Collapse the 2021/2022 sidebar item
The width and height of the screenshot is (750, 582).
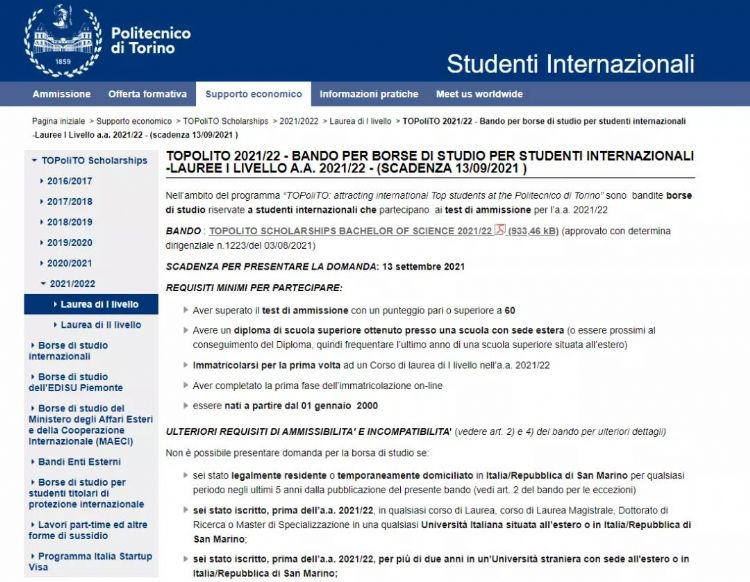pos(72,284)
